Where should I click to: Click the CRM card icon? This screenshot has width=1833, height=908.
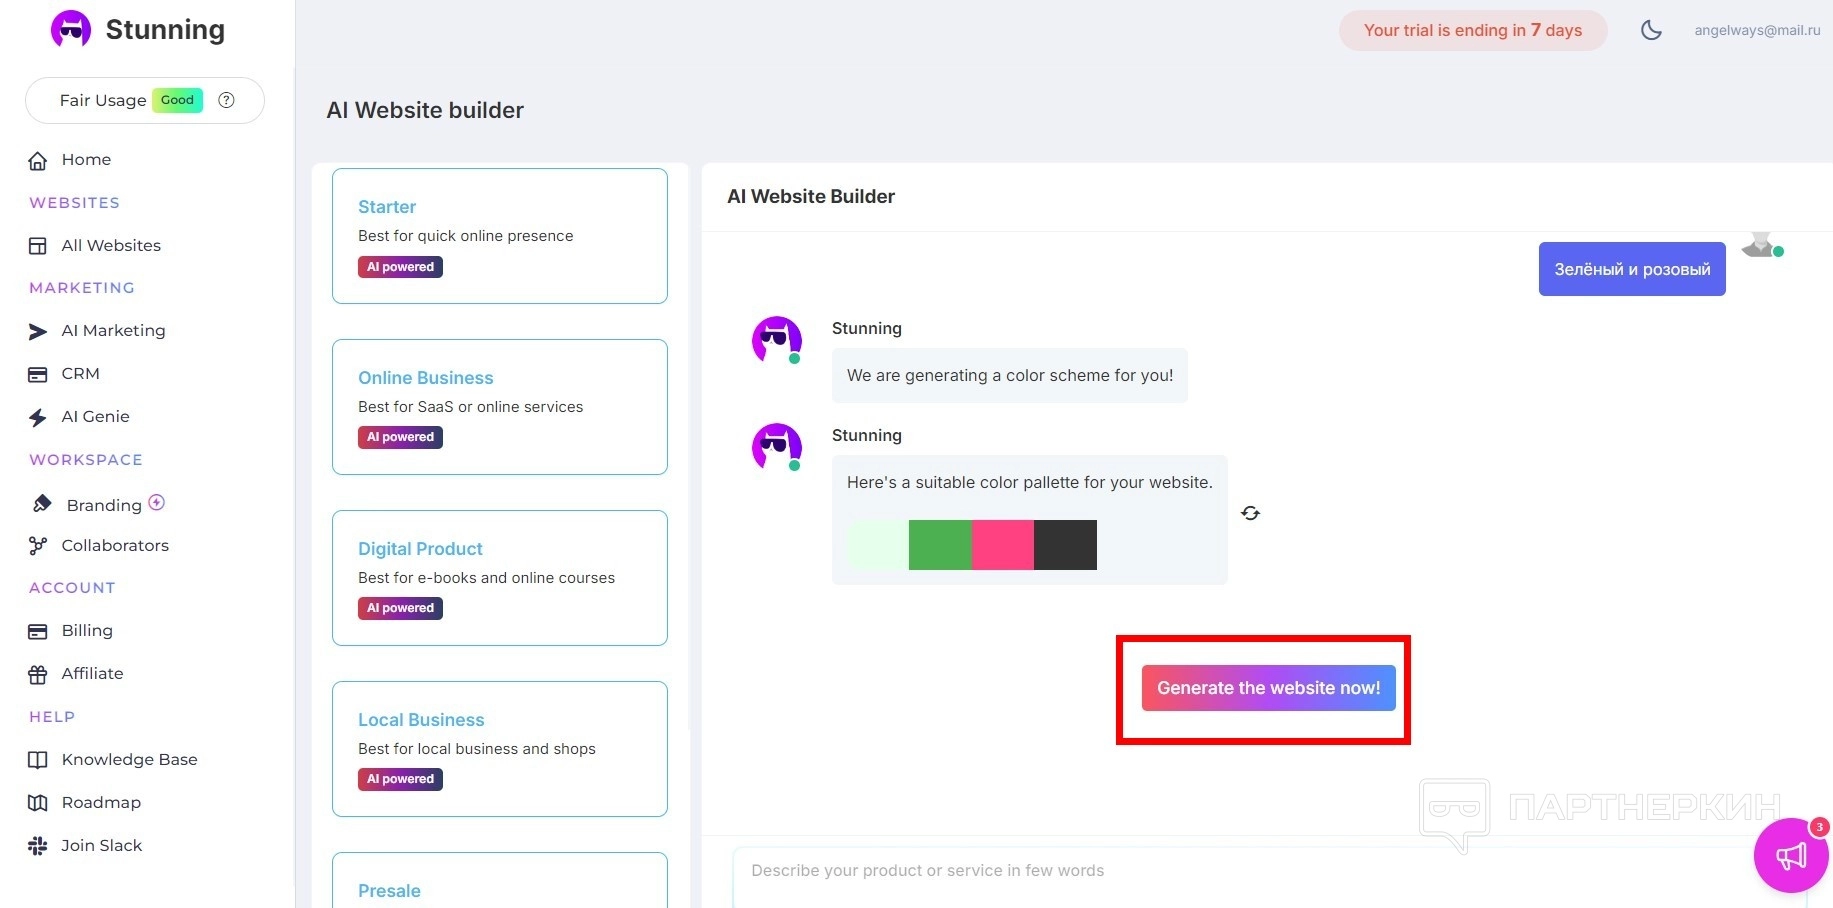[38, 374]
